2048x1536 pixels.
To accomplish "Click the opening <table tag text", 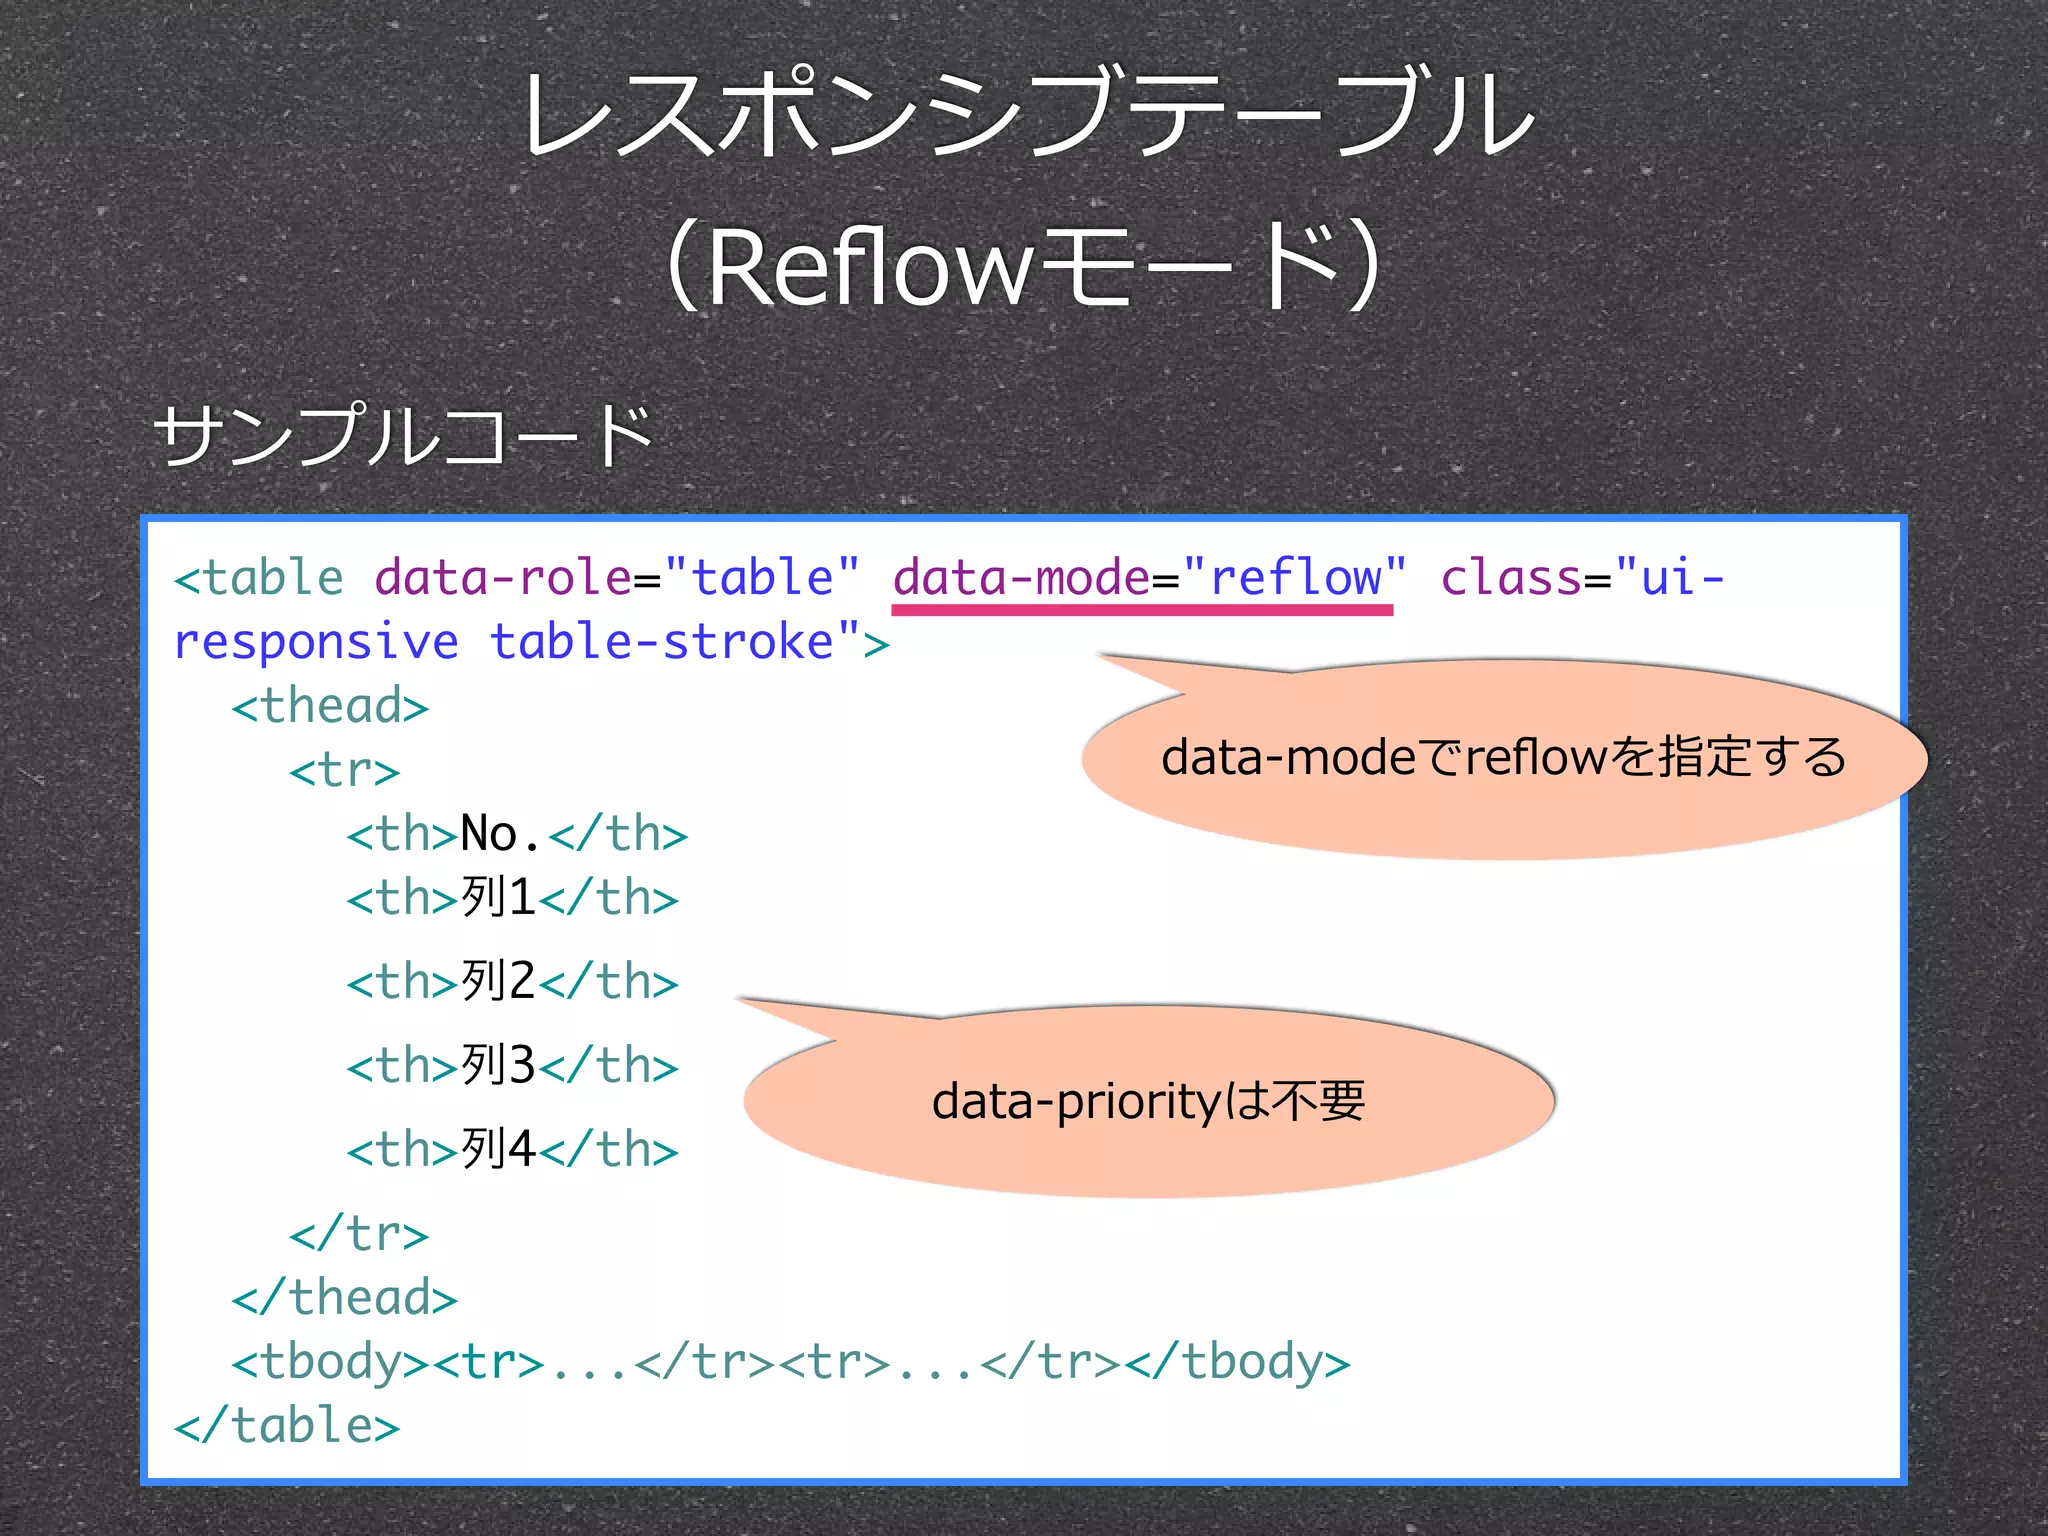I will pos(259,577).
